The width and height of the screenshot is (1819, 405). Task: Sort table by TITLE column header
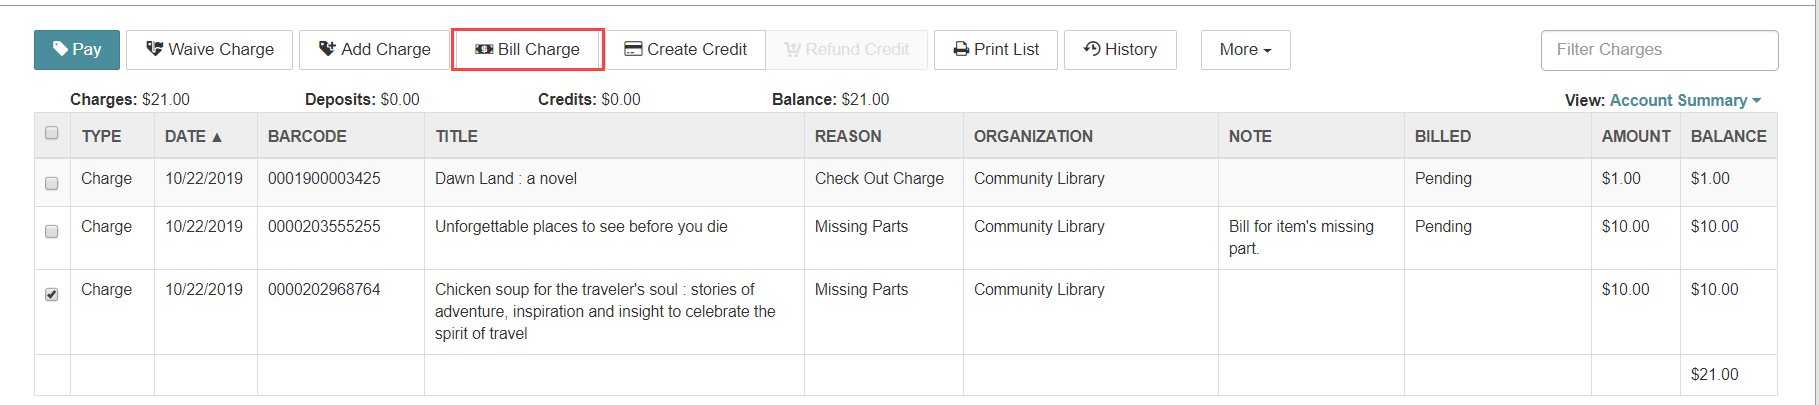(x=456, y=136)
